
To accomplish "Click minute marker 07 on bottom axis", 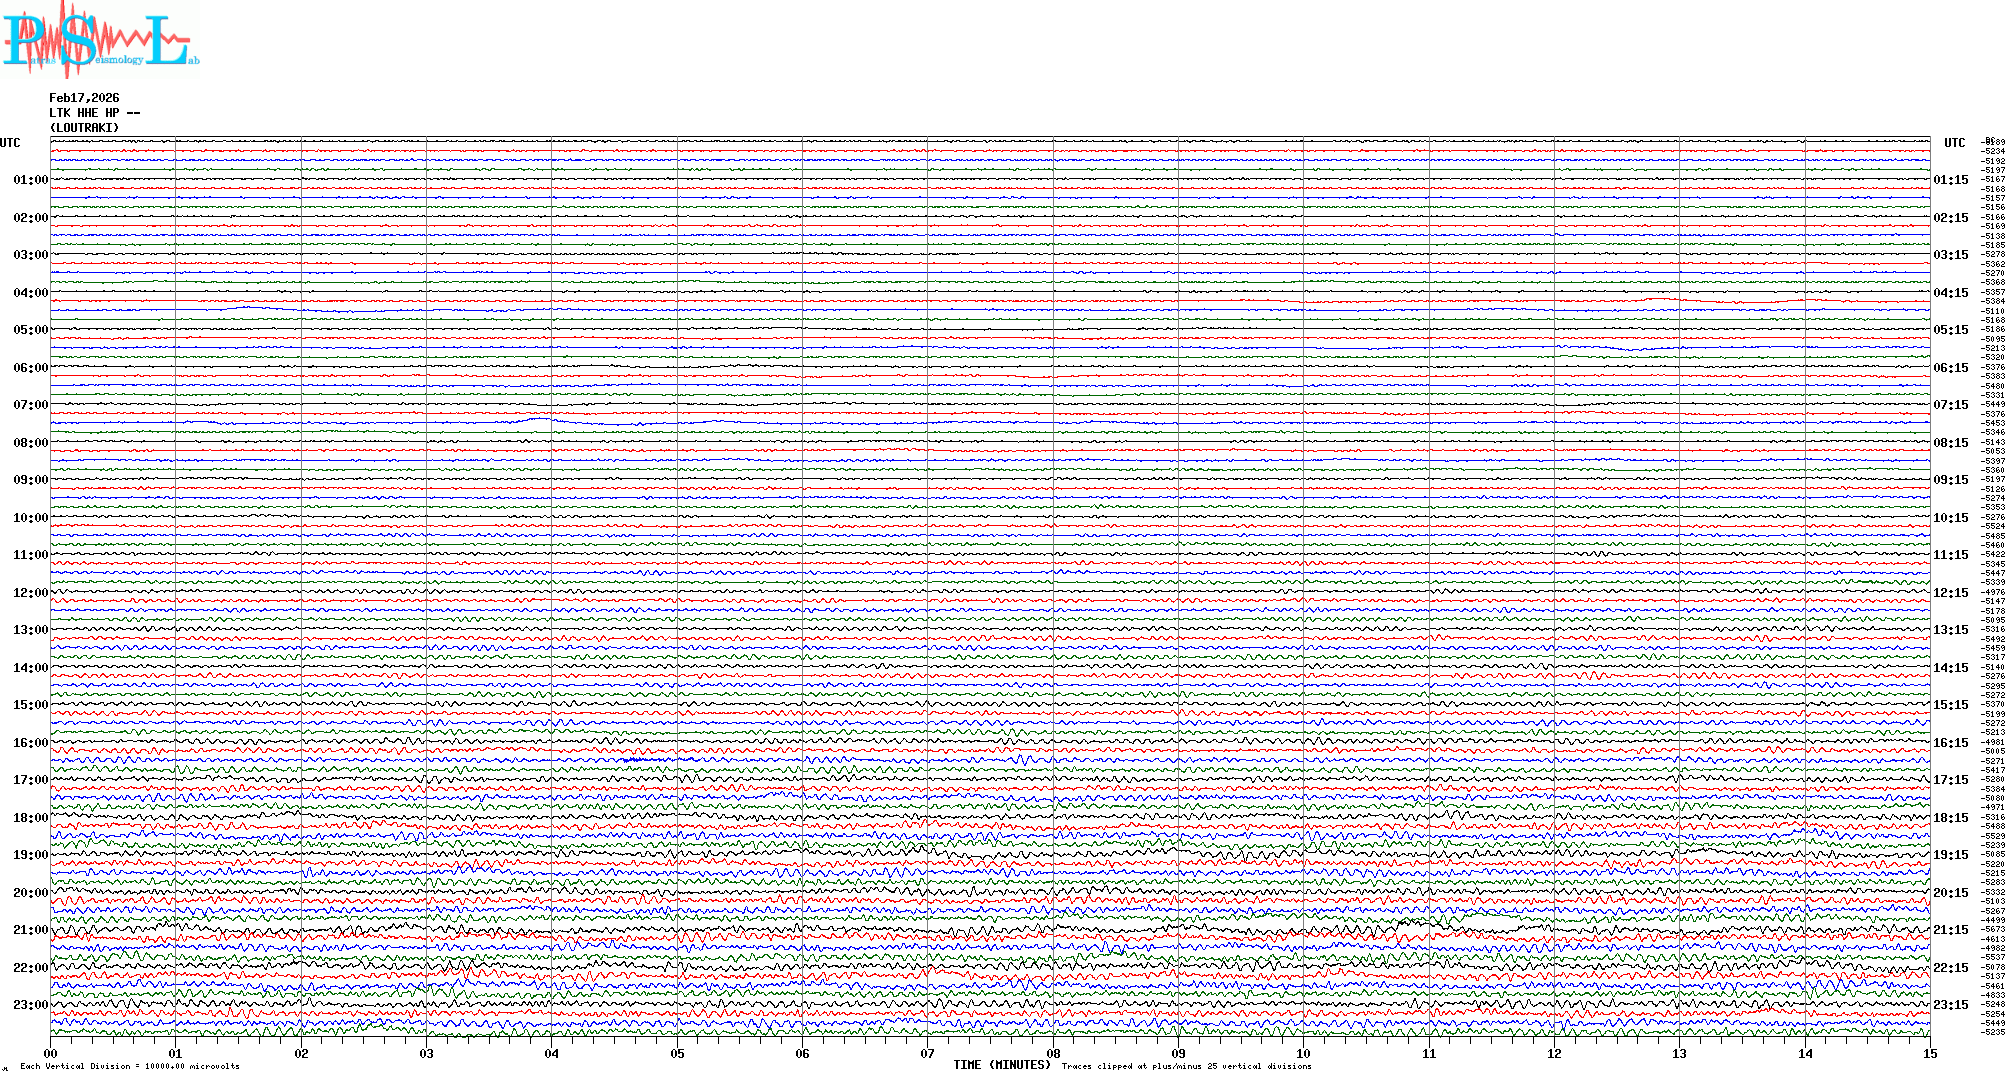I will 928,1053.
